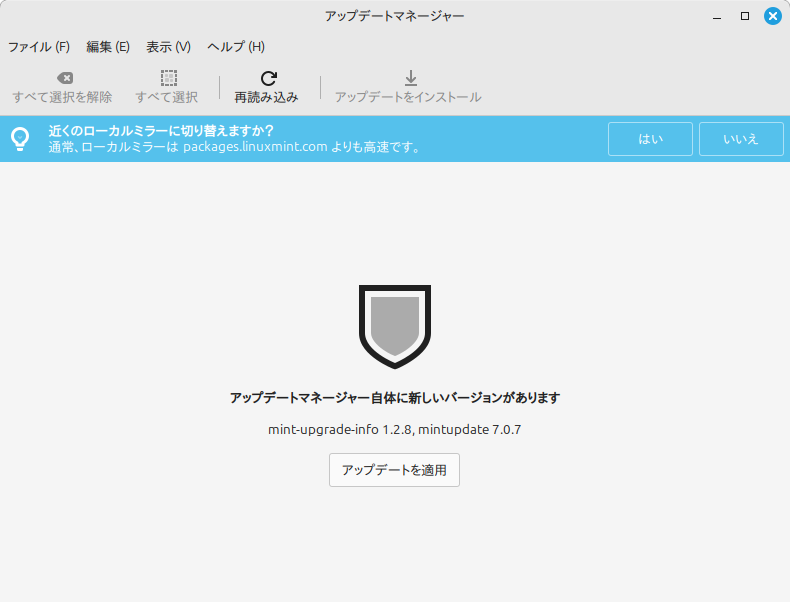Click はい to switch to local mirror

[x=650, y=139]
